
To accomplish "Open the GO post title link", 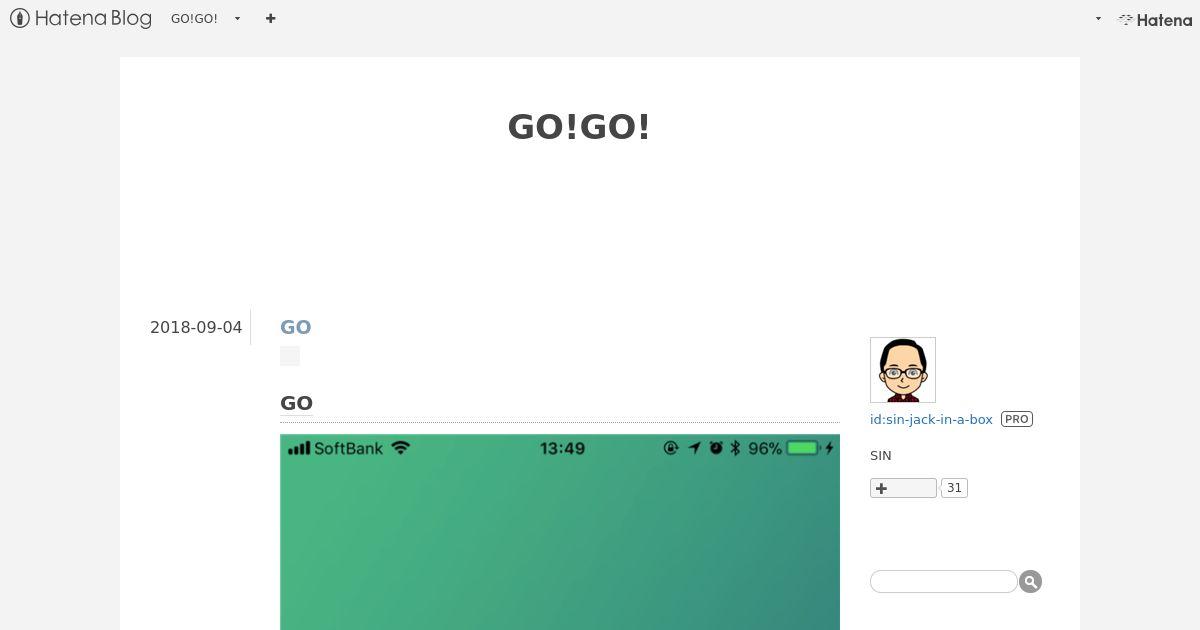I will tap(295, 327).
